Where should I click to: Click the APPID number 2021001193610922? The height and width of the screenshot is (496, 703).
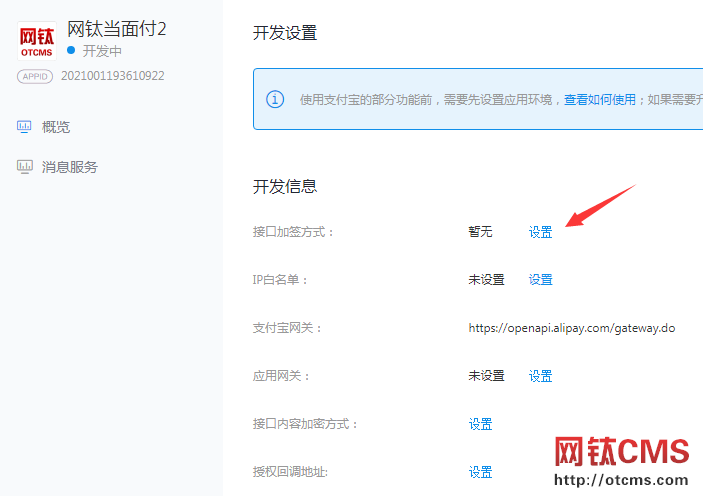[x=113, y=76]
